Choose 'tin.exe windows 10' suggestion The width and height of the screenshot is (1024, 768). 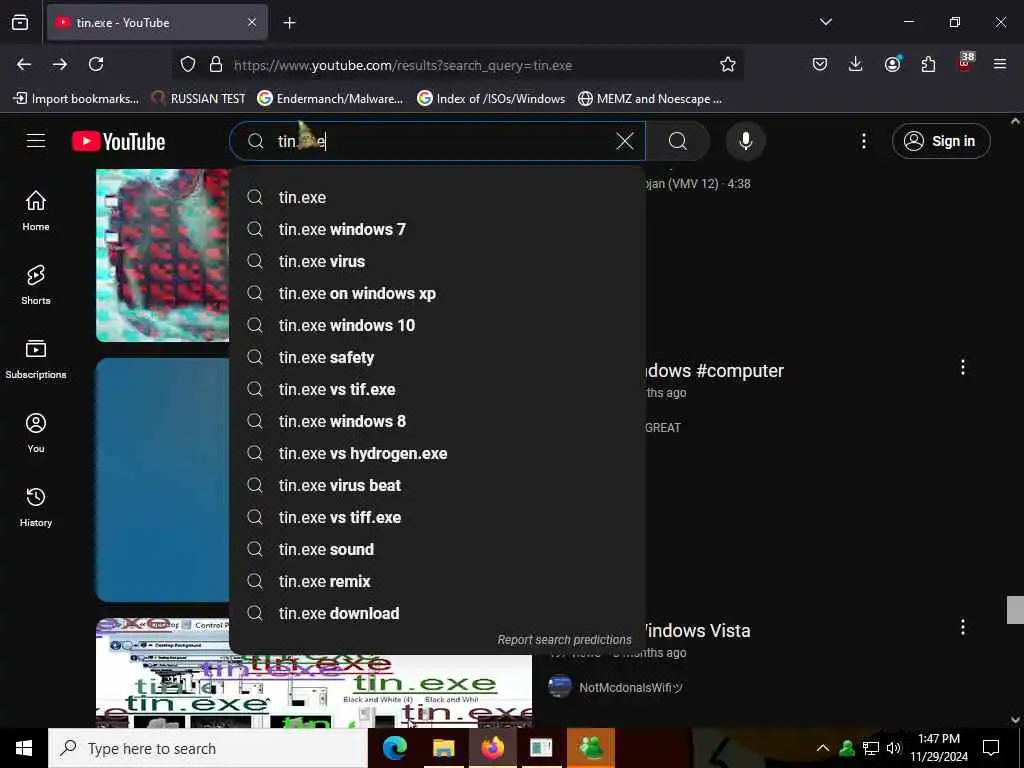(x=437, y=325)
